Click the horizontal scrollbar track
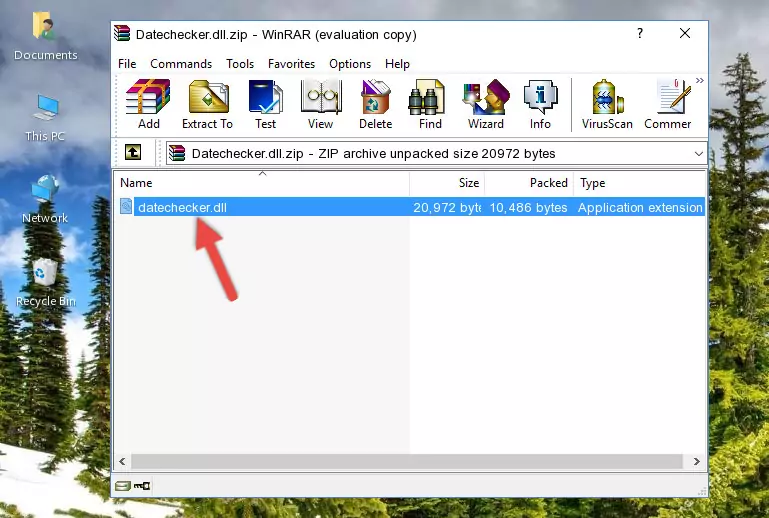Viewport: 769px width, 518px height. [x=407, y=461]
